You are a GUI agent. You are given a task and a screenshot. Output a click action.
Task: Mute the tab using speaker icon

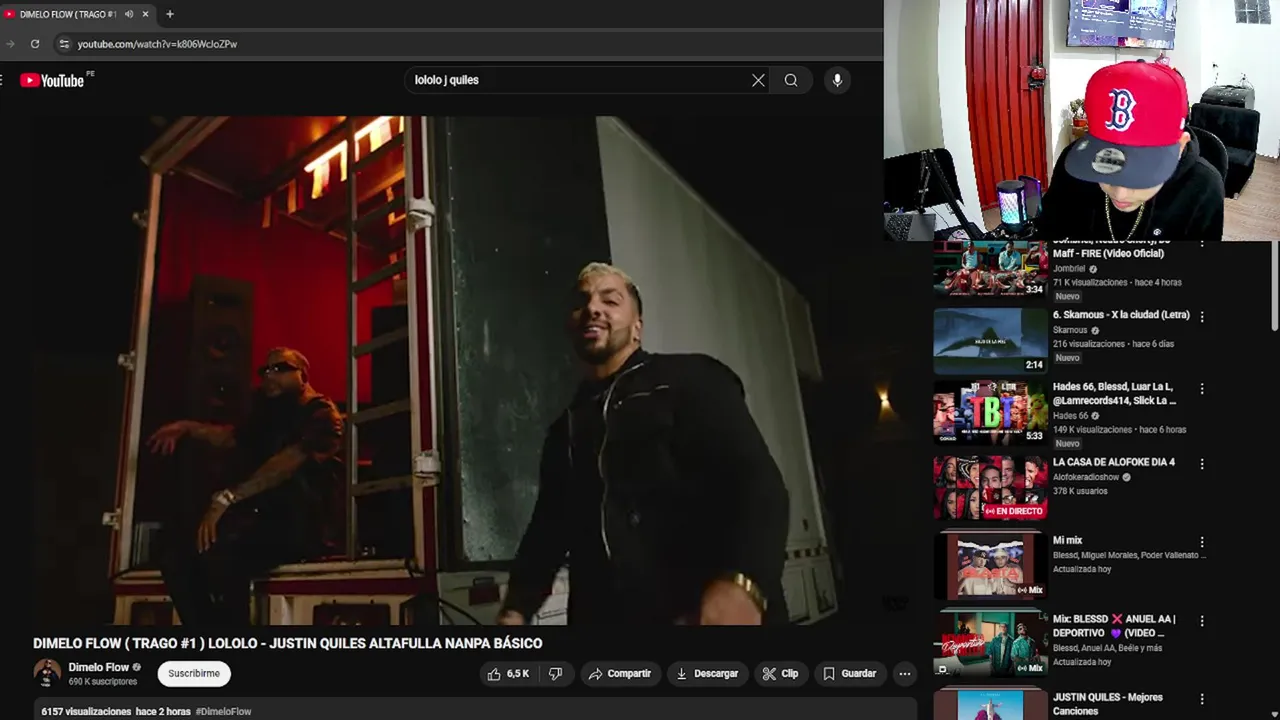pos(129,14)
